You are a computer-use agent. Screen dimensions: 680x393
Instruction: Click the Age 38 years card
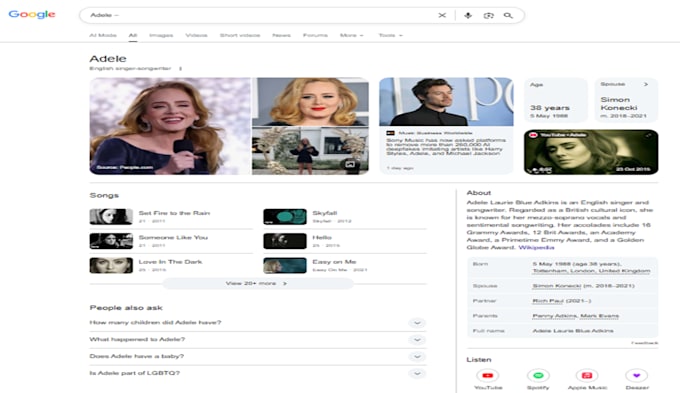556,100
